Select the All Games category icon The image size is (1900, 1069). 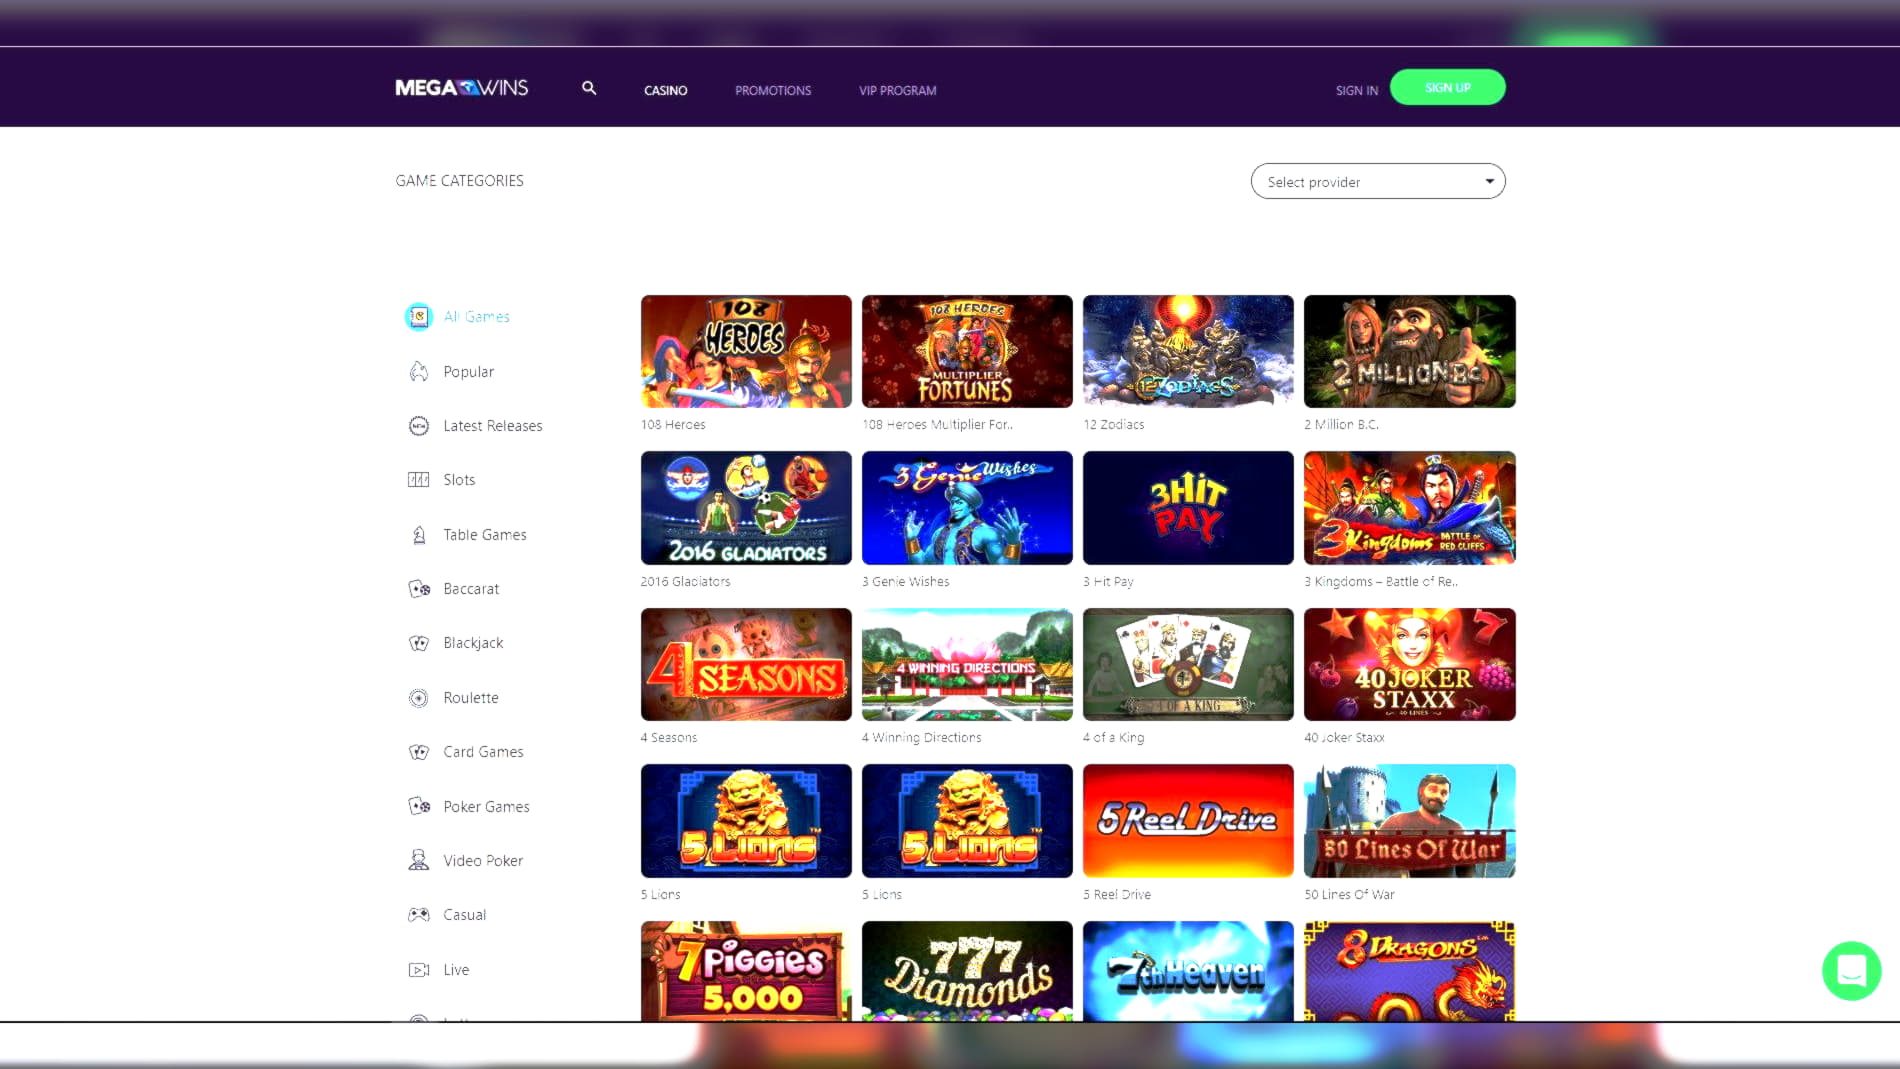[x=419, y=316]
